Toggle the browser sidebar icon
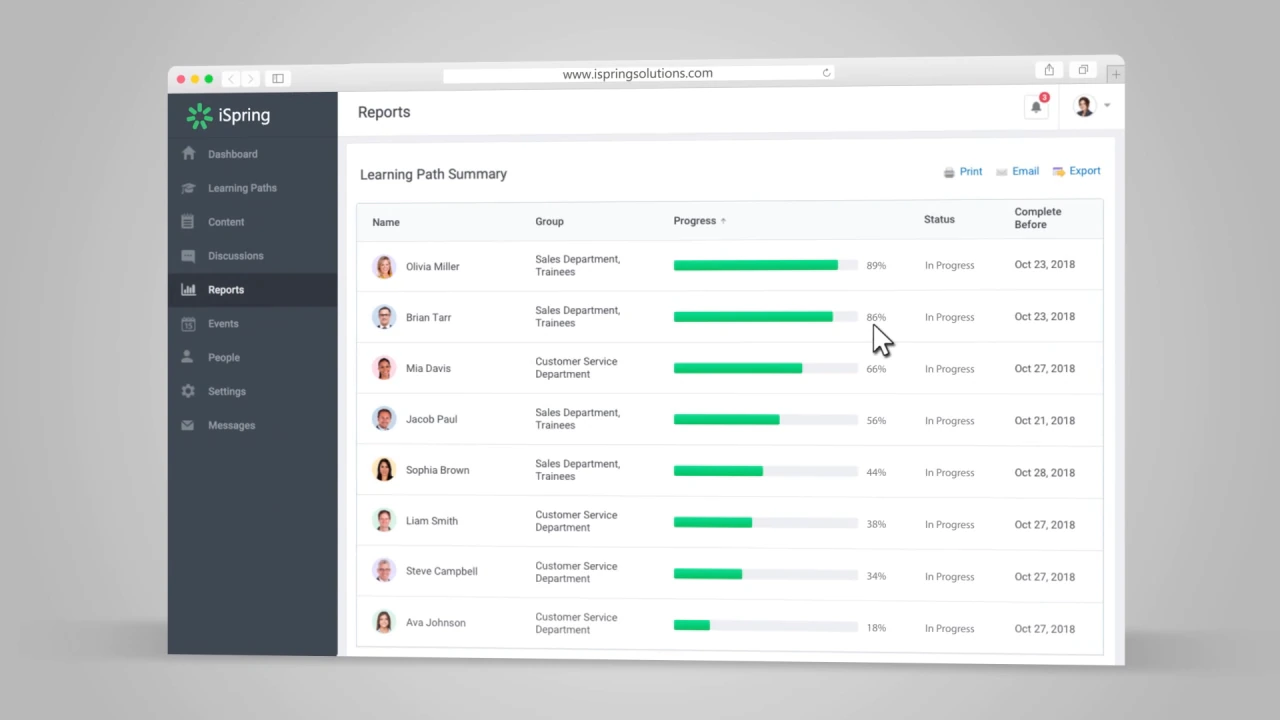1280x720 pixels. (278, 79)
